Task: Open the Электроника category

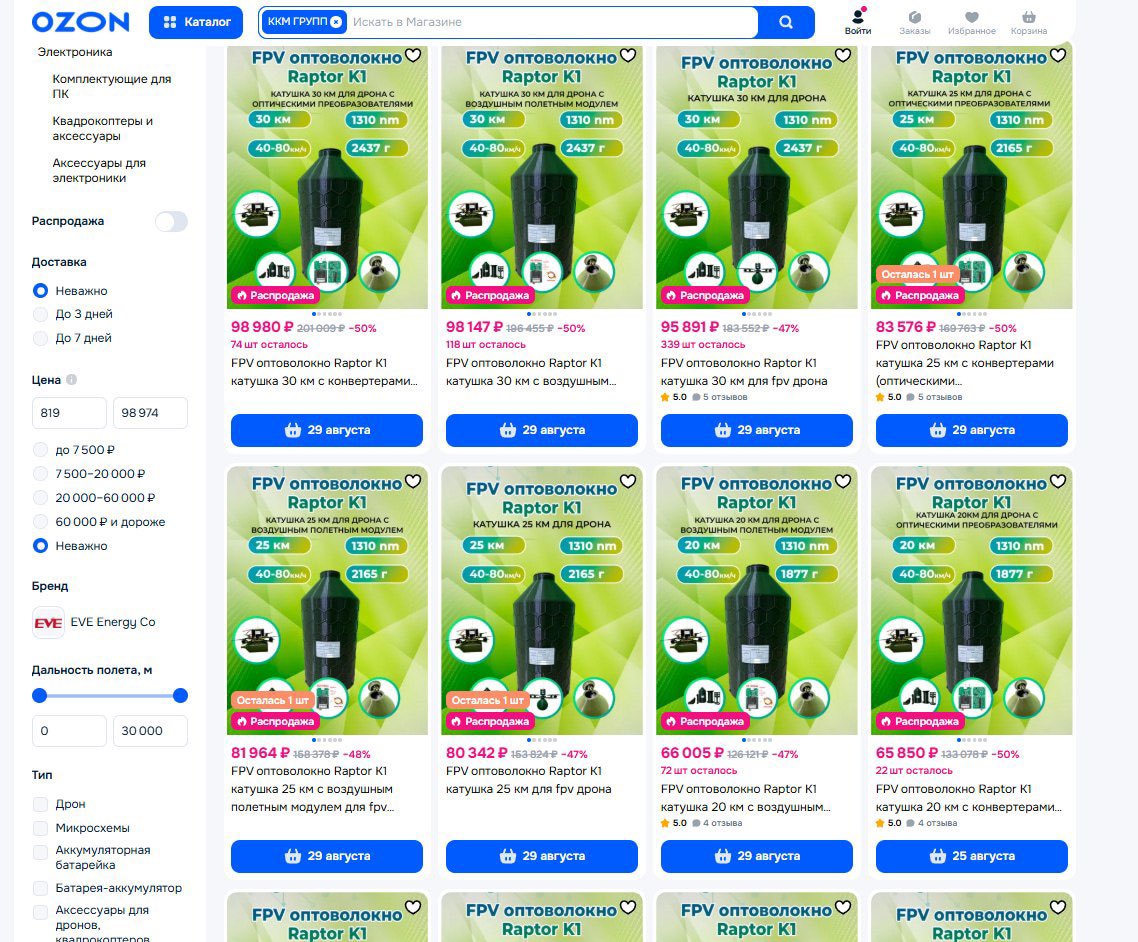Action: coord(75,52)
